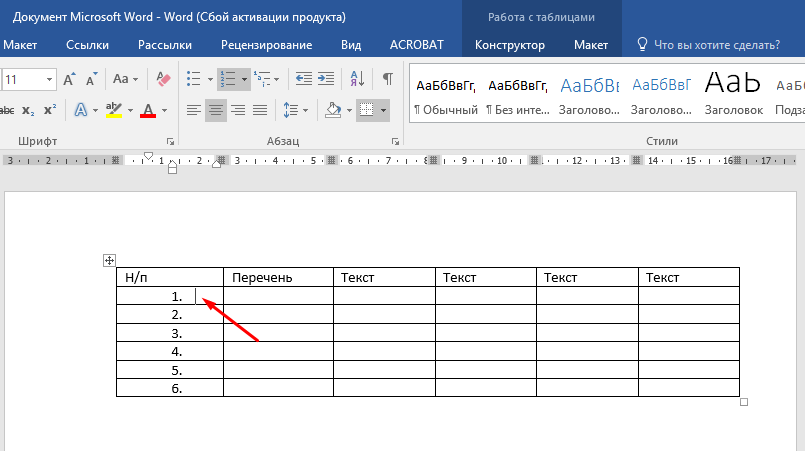Increase font size with the grow font icon
The height and width of the screenshot is (451, 805).
[x=69, y=80]
